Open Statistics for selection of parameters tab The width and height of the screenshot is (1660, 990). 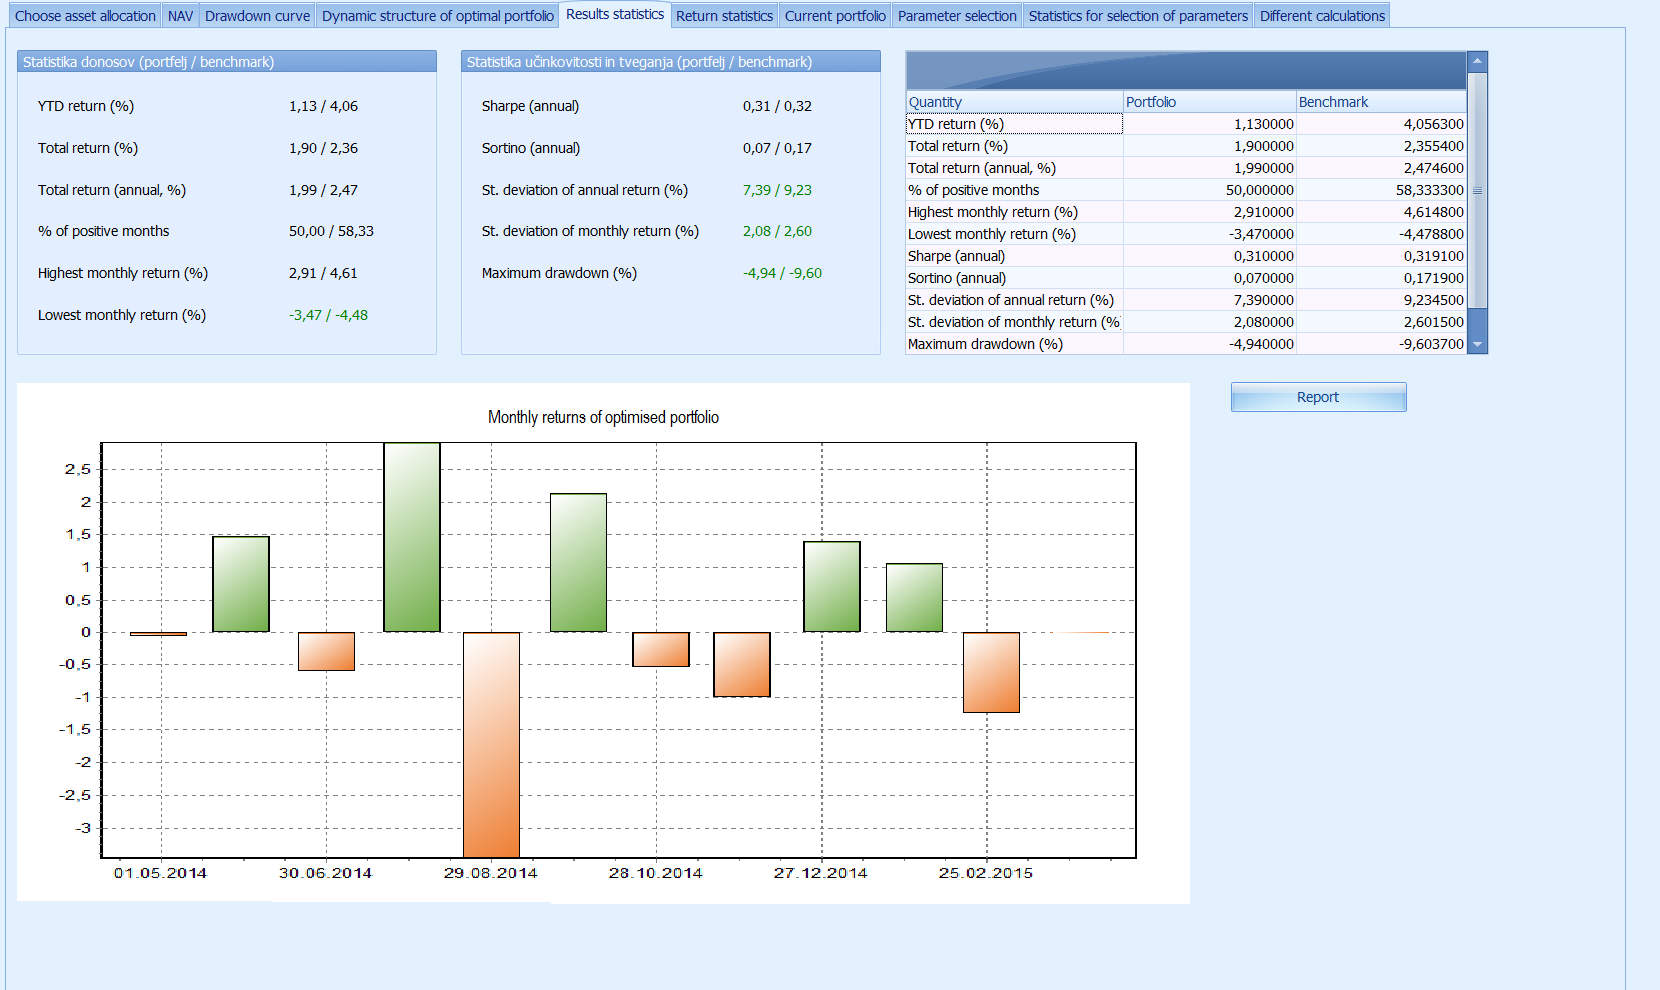(x=1138, y=16)
